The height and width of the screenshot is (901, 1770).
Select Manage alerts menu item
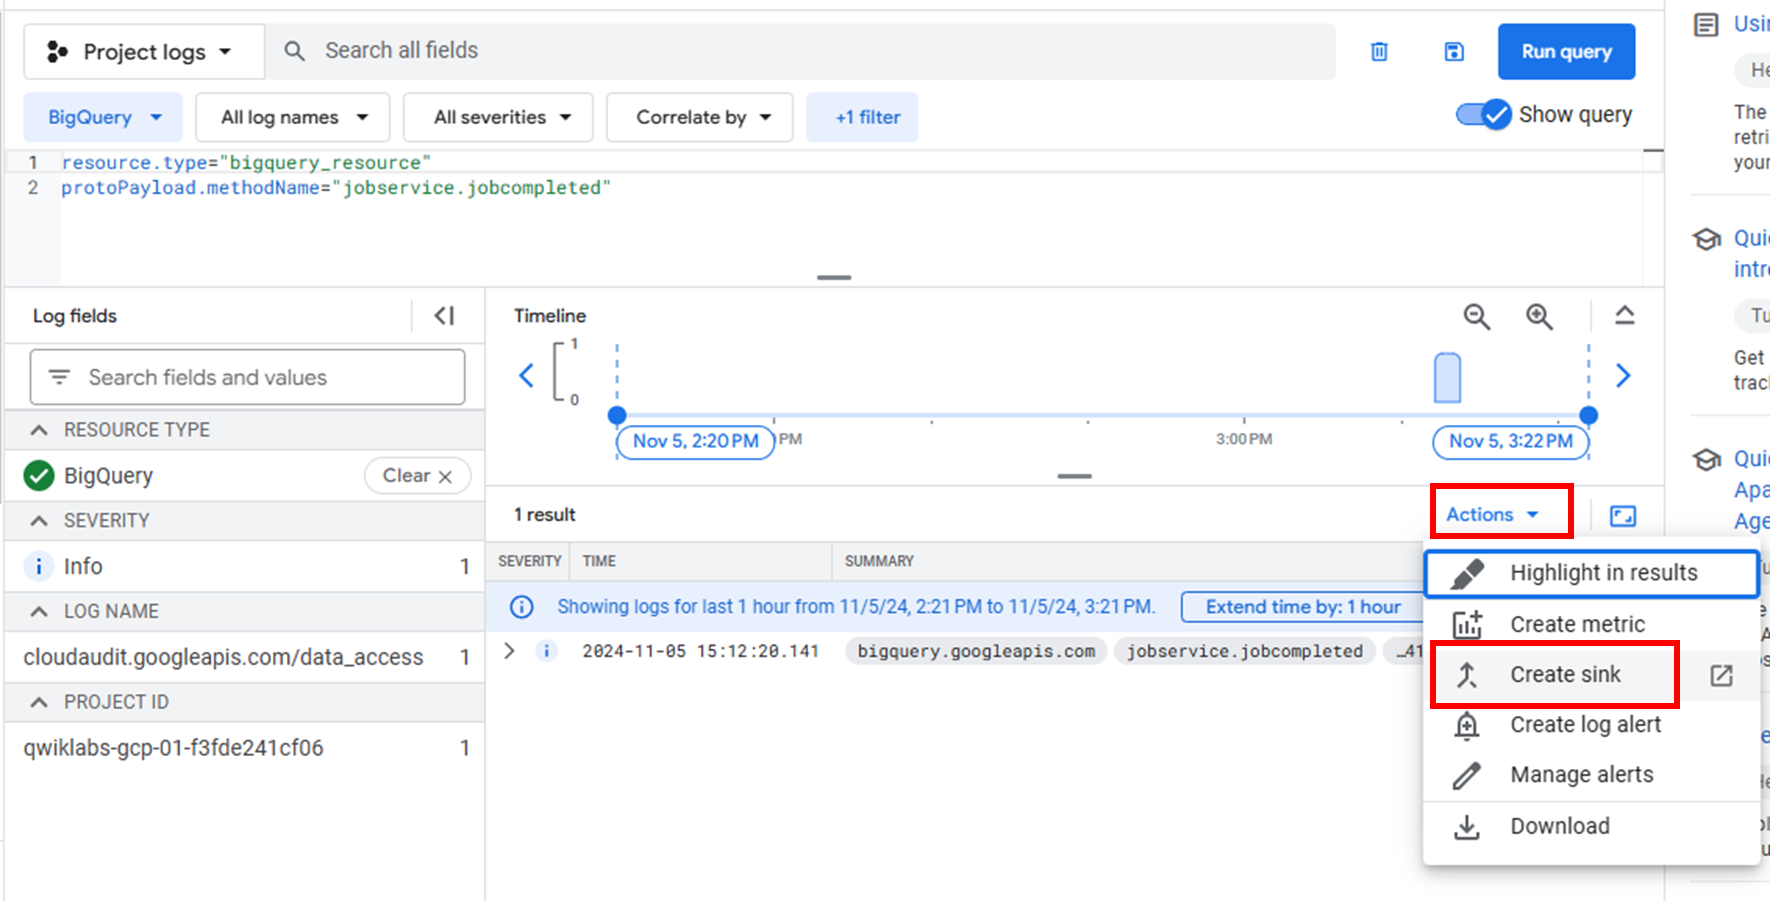point(1591,775)
